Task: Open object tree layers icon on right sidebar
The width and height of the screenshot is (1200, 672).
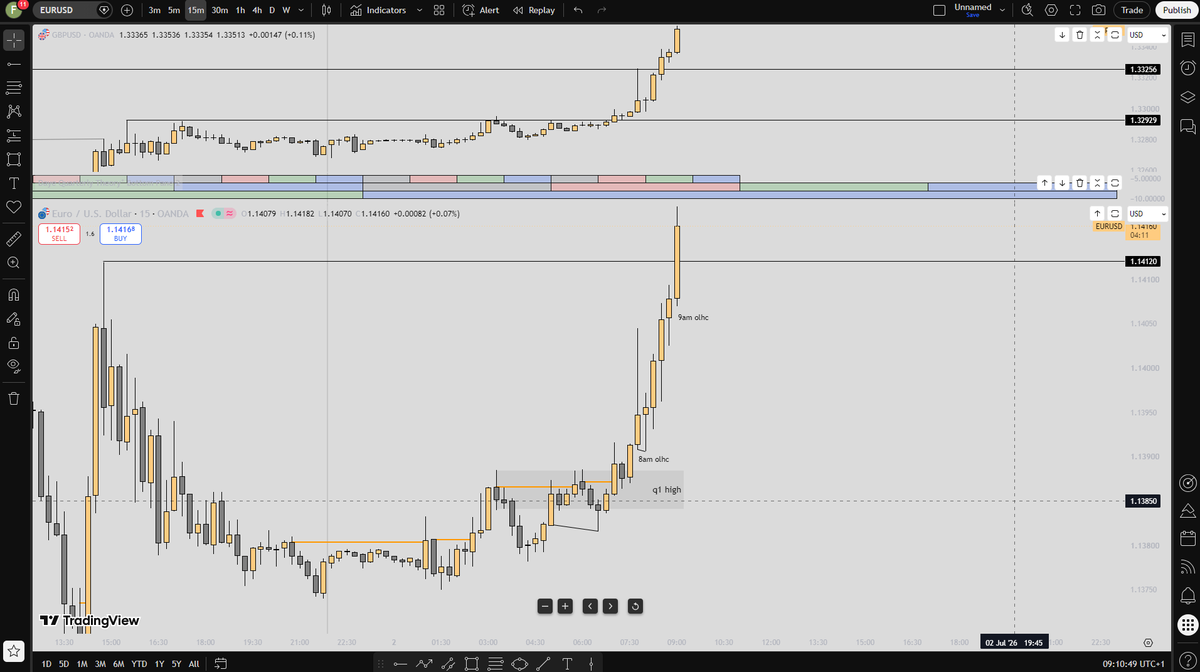Action: pos(1187,97)
